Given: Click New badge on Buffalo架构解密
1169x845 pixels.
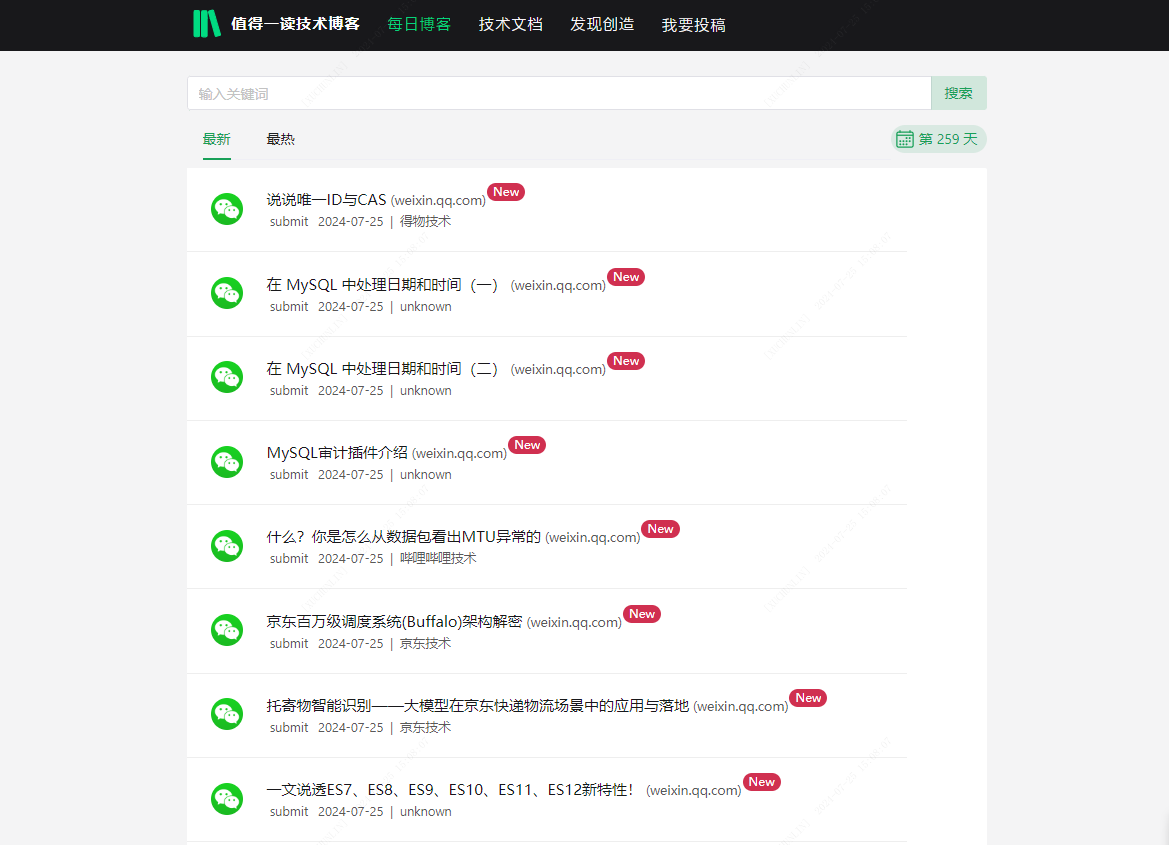Looking at the screenshot, I should click(x=642, y=614).
